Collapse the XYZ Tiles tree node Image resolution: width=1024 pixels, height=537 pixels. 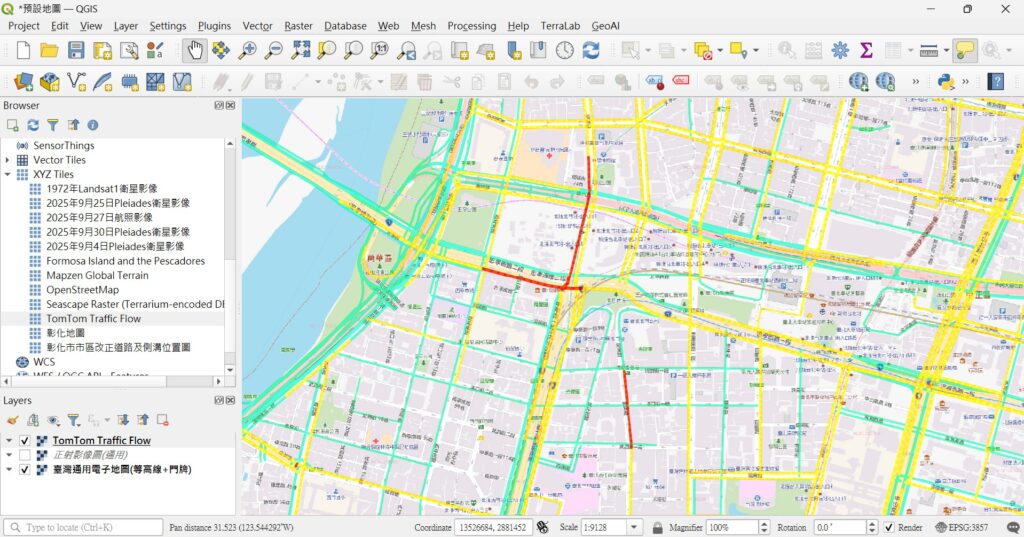click(x=7, y=174)
